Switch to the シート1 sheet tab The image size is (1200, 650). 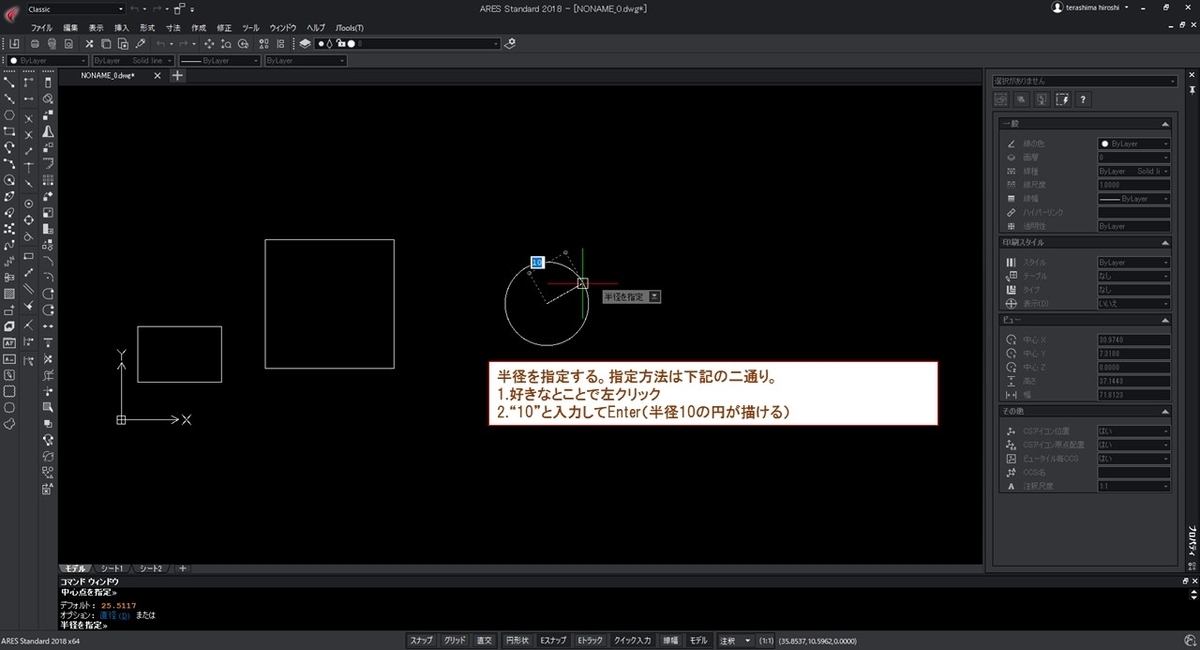[110, 568]
